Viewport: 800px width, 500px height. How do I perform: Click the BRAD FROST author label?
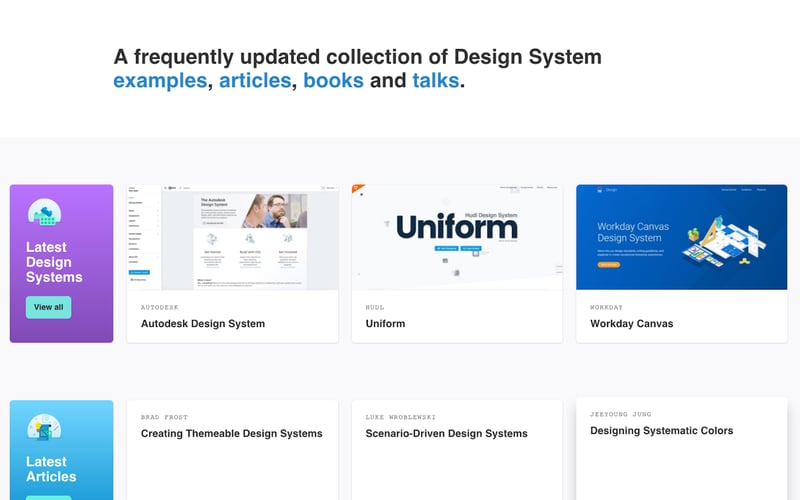point(164,417)
